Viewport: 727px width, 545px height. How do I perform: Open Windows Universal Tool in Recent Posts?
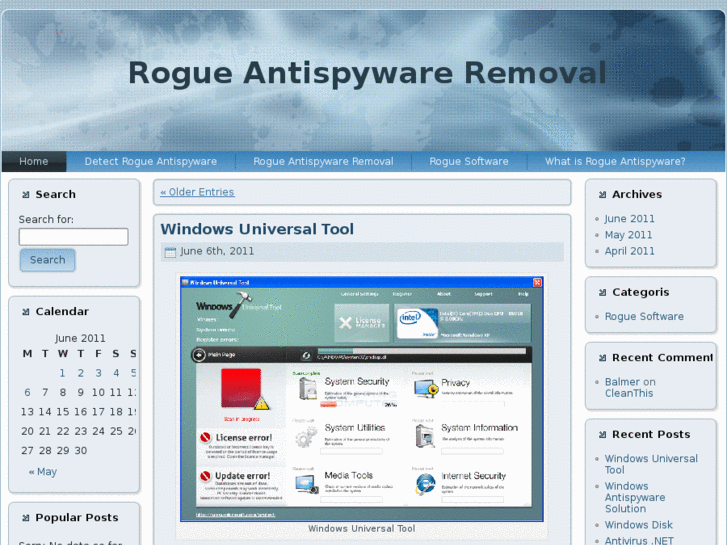(x=651, y=464)
